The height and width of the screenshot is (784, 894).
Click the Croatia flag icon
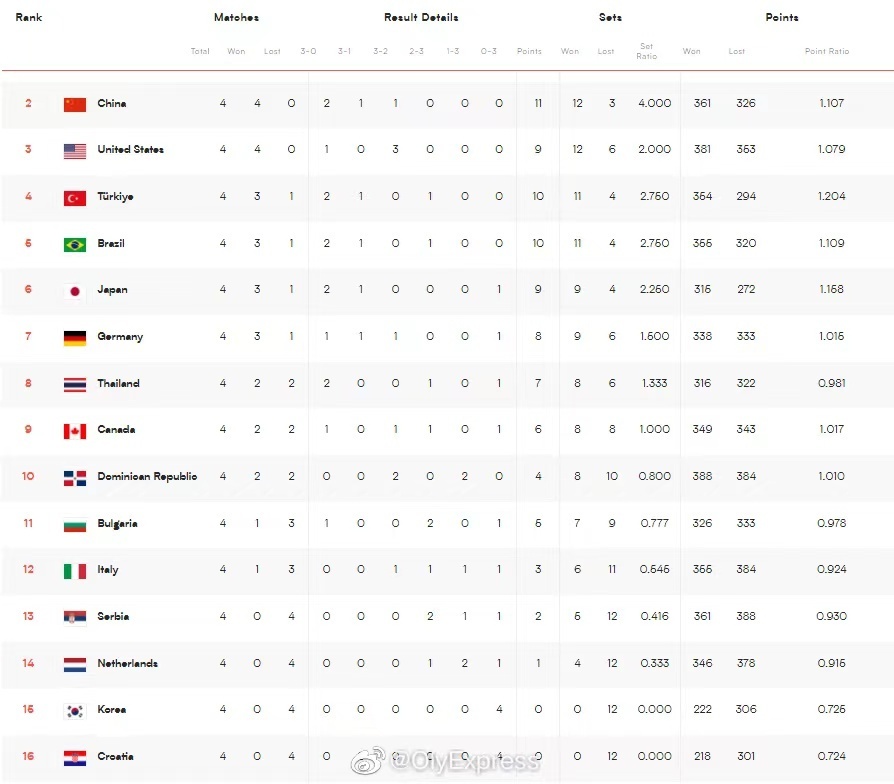75,758
